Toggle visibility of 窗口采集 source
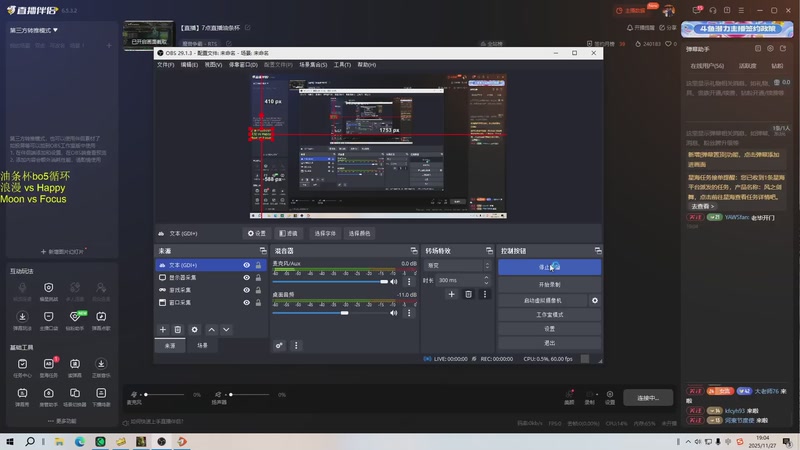 click(246, 303)
